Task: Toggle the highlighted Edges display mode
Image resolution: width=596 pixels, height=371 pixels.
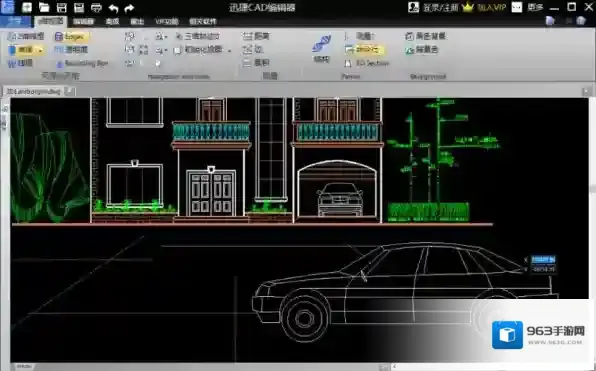Action: click(71, 36)
